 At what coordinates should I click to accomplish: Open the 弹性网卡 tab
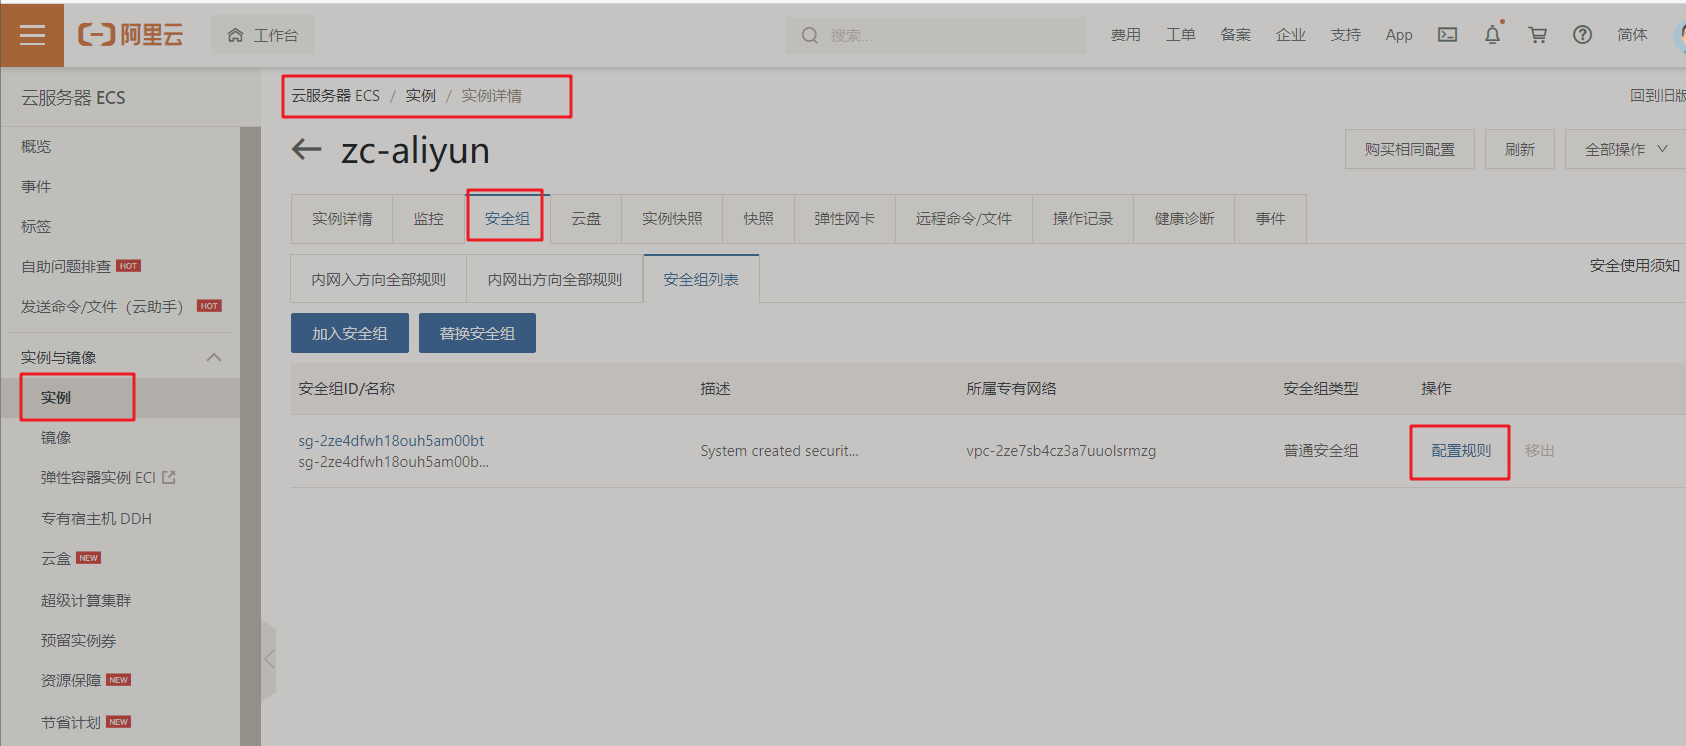pos(844,219)
